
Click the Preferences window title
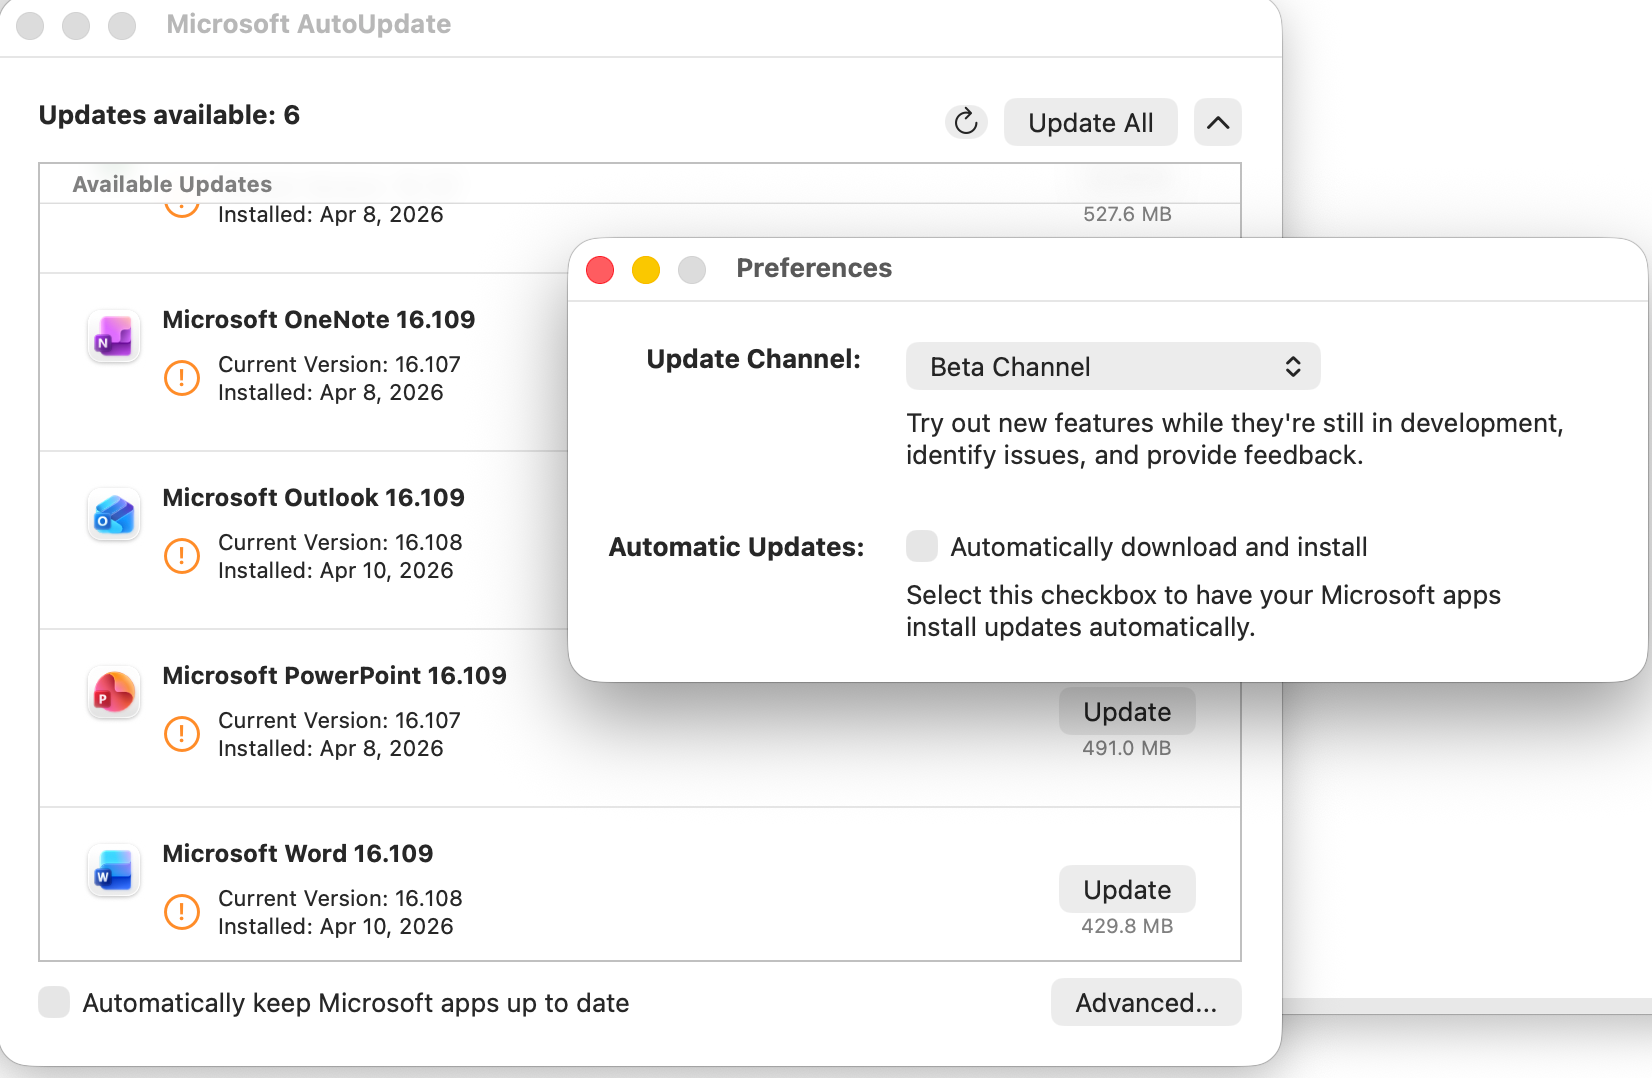tap(814, 268)
